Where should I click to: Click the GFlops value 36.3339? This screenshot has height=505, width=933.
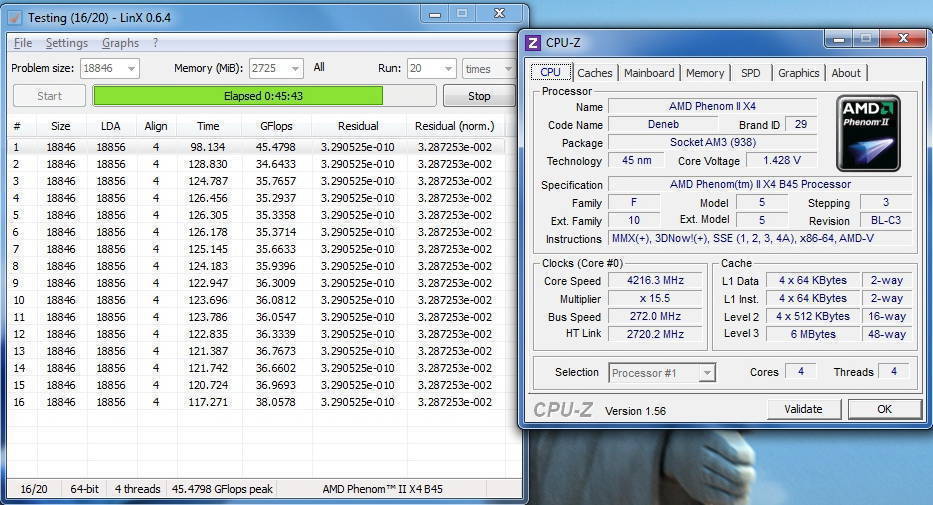tap(276, 334)
